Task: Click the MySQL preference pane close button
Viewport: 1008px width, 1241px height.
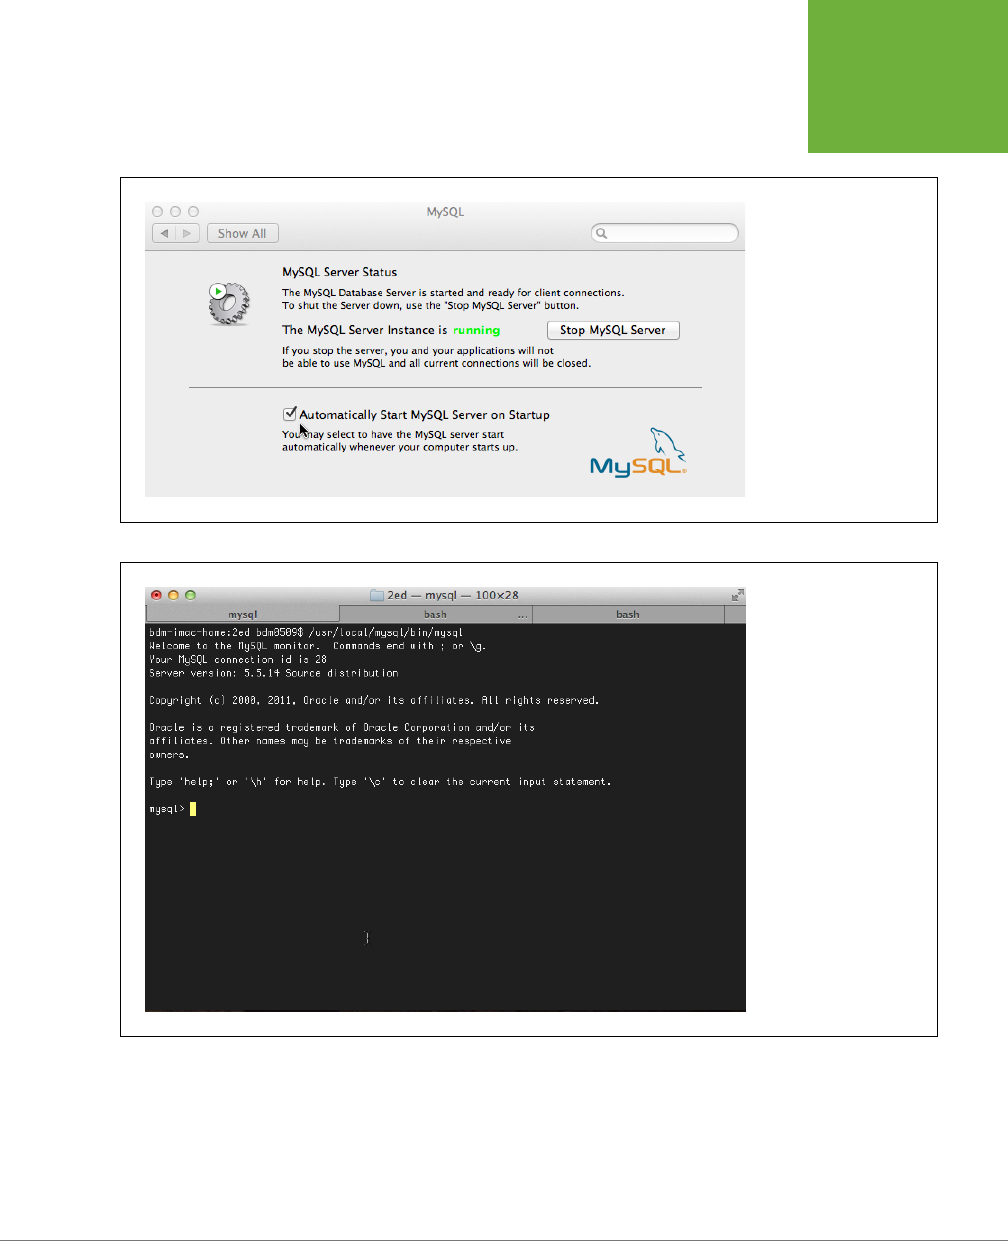Action: [x=157, y=212]
